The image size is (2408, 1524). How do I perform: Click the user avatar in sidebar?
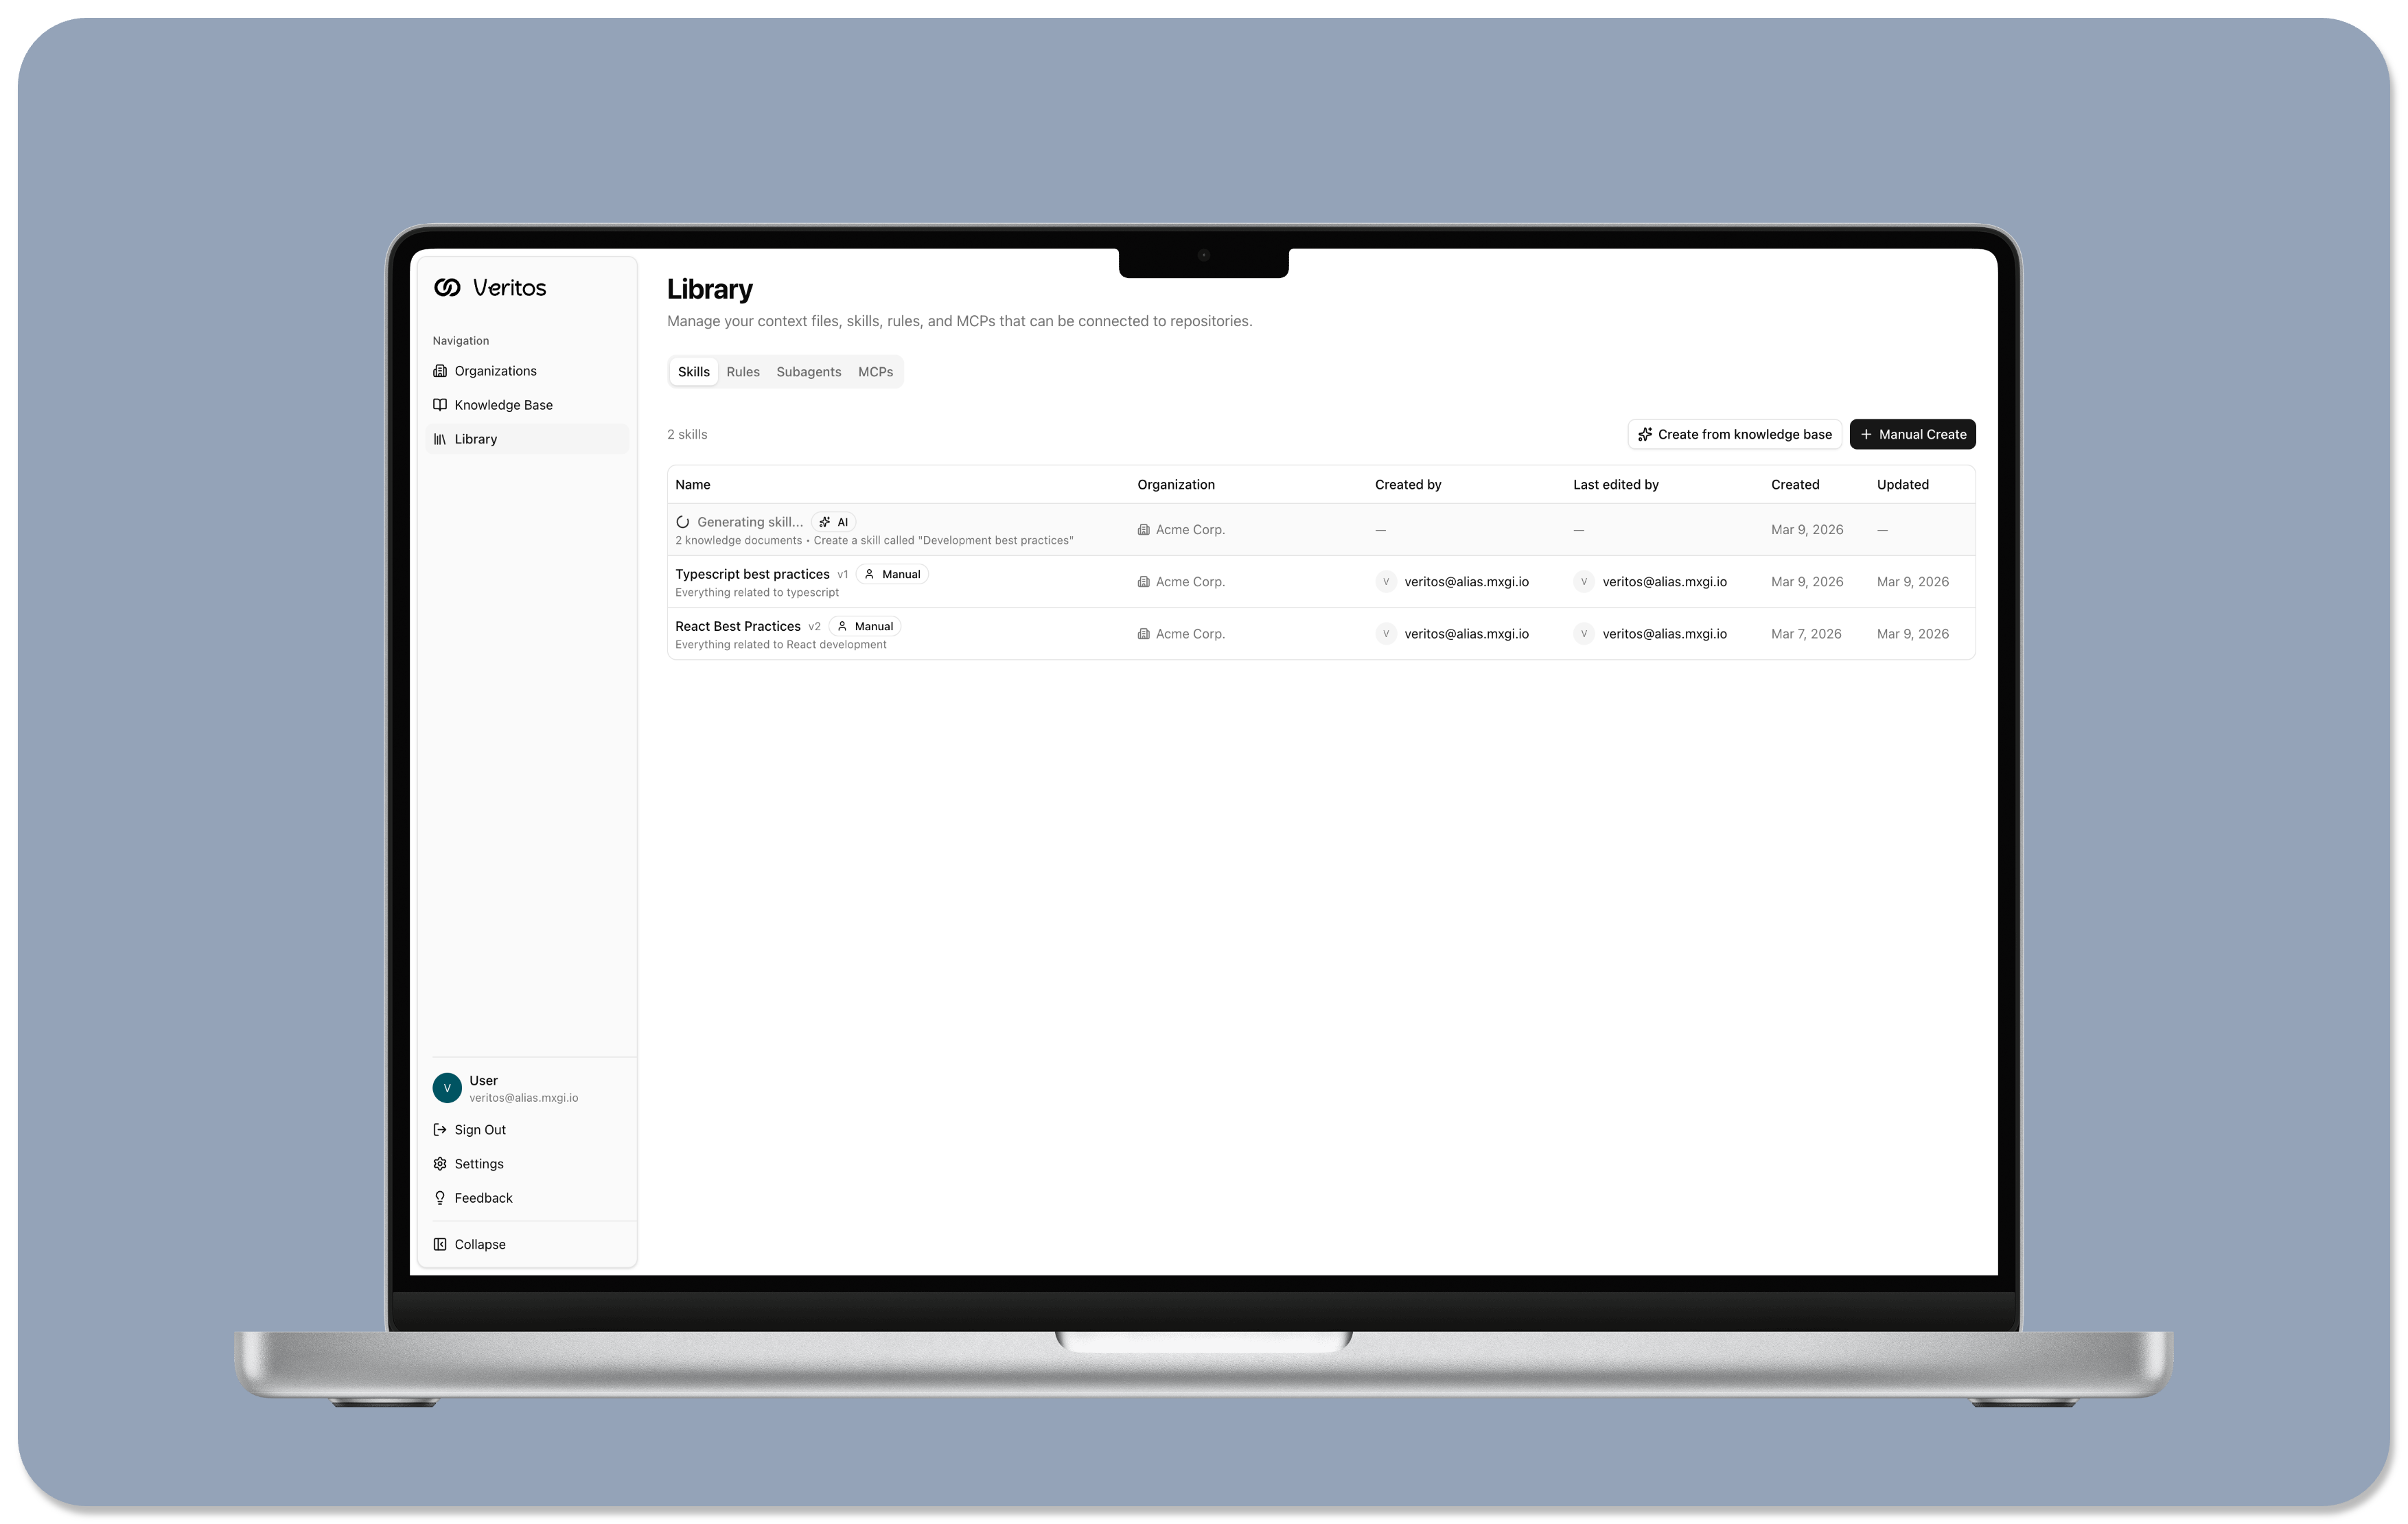pos(447,1088)
